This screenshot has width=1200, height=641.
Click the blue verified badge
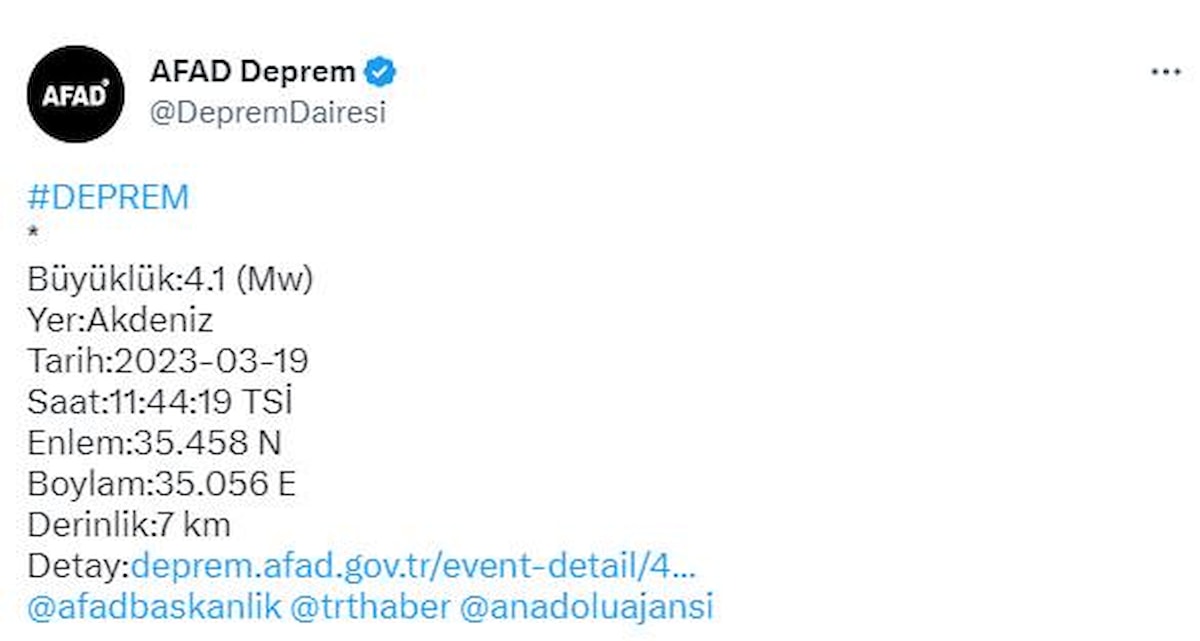click(380, 72)
